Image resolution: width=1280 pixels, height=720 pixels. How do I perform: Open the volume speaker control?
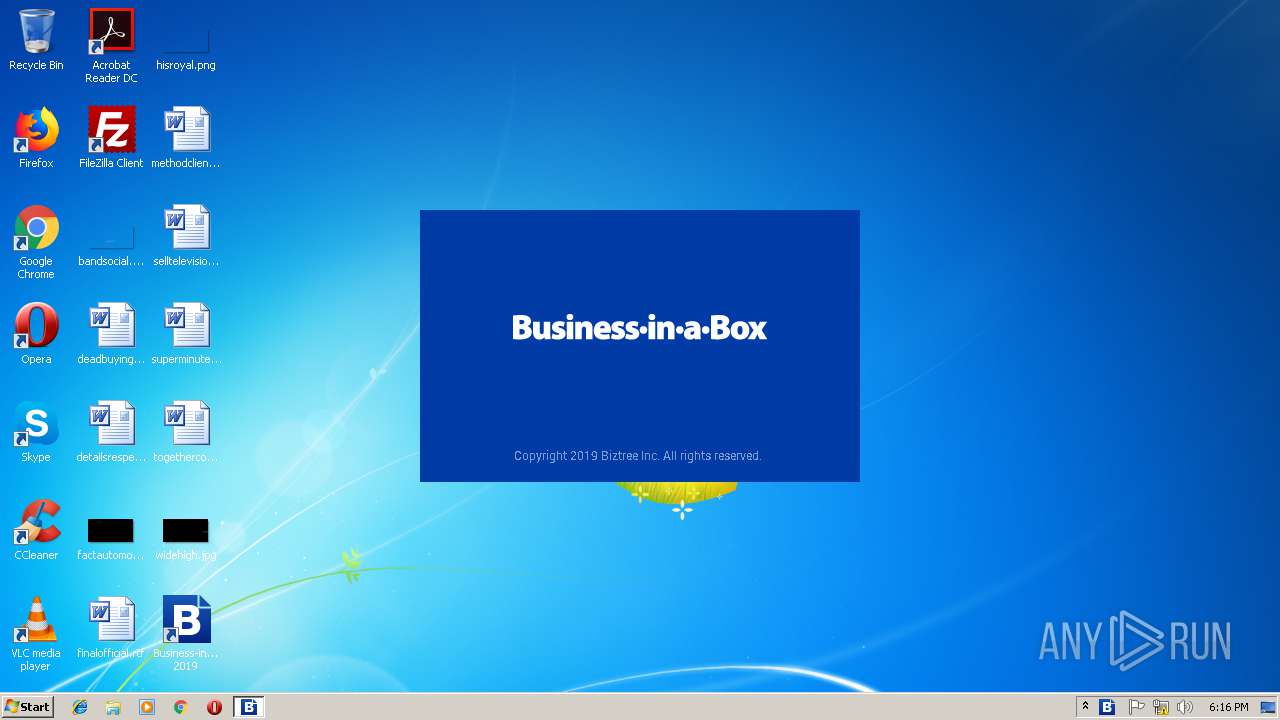(1185, 707)
